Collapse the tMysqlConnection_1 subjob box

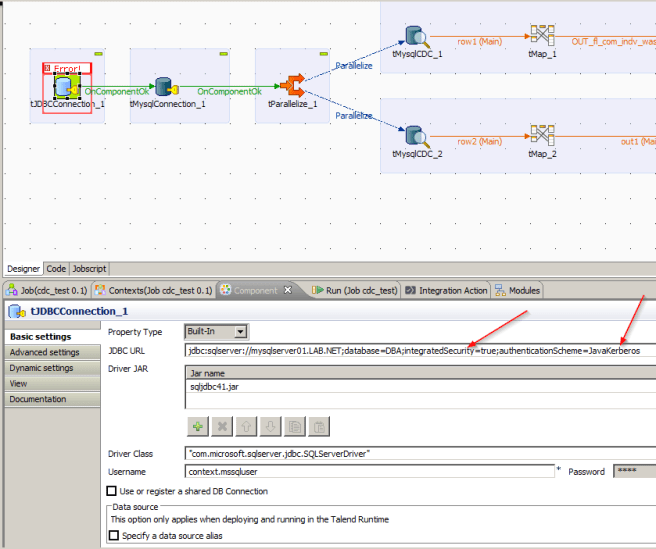click(224, 54)
